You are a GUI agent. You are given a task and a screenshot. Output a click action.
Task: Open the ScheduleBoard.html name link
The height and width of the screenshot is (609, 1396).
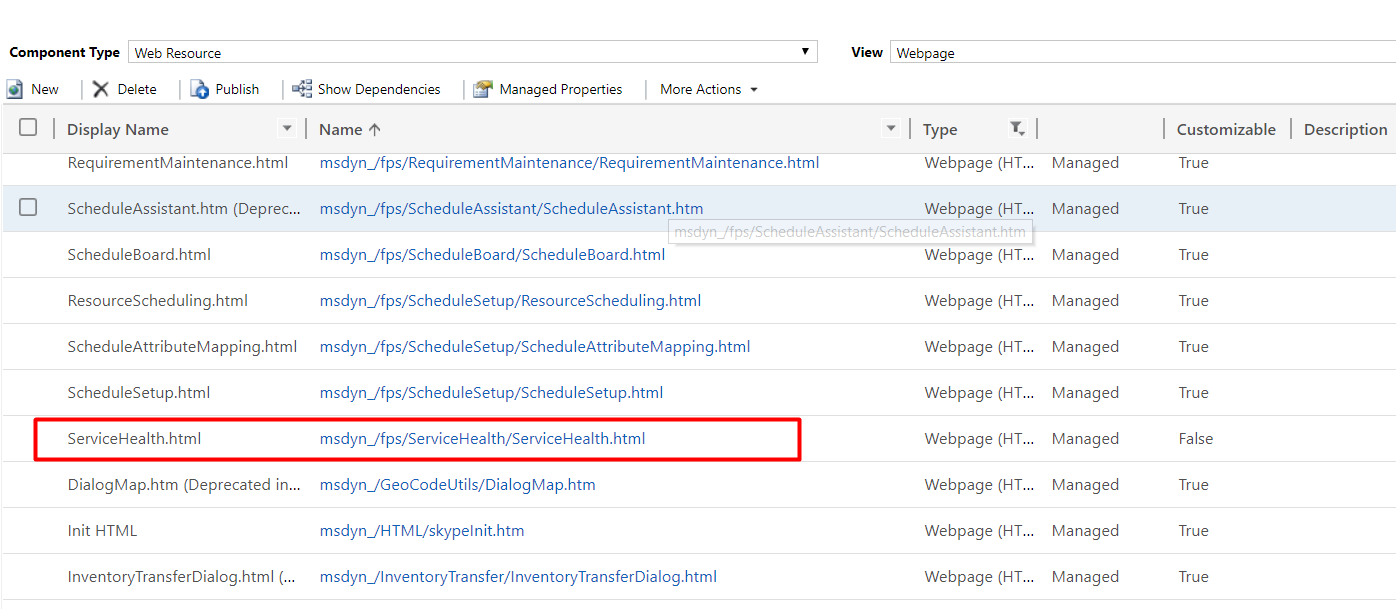pyautogui.click(x=492, y=254)
